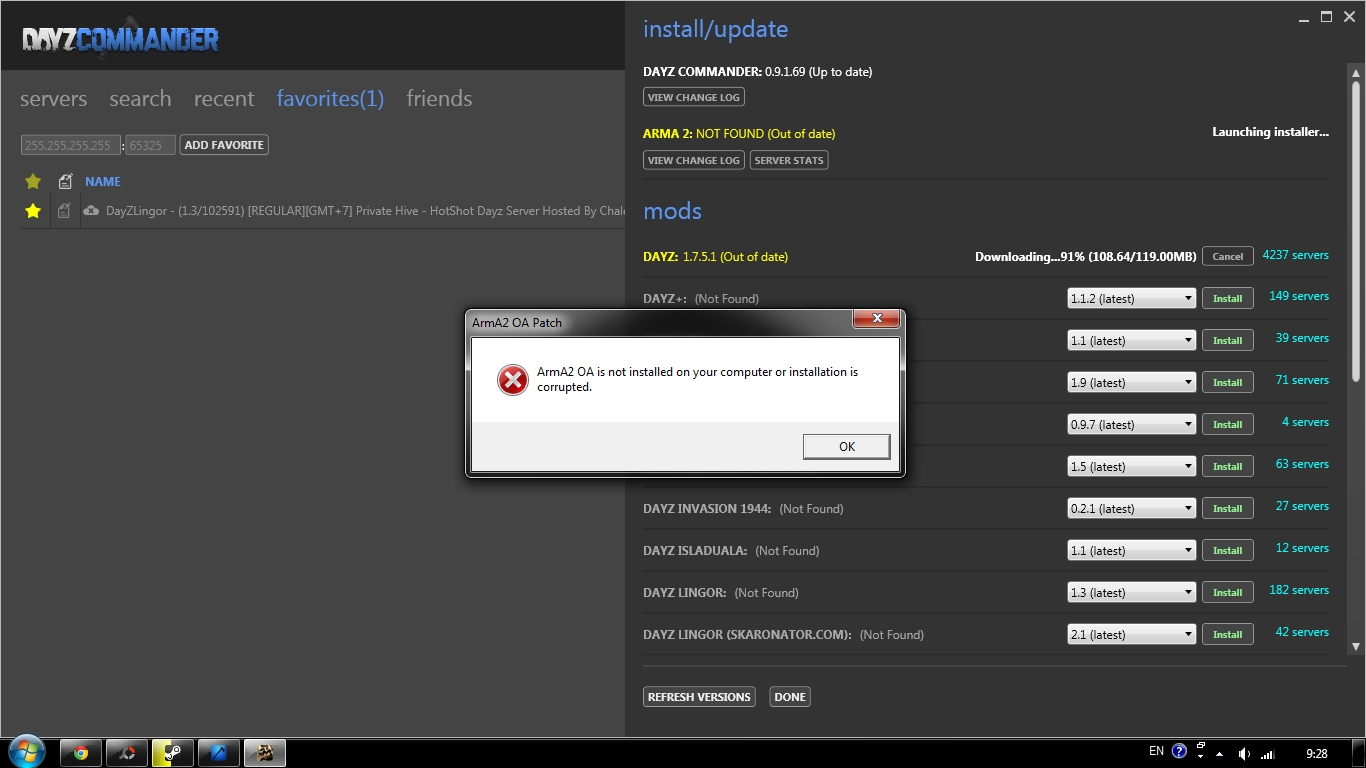Image resolution: width=1366 pixels, height=768 pixels.
Task: Click the mods list scrollbar down arrow
Action: pos(1356,647)
